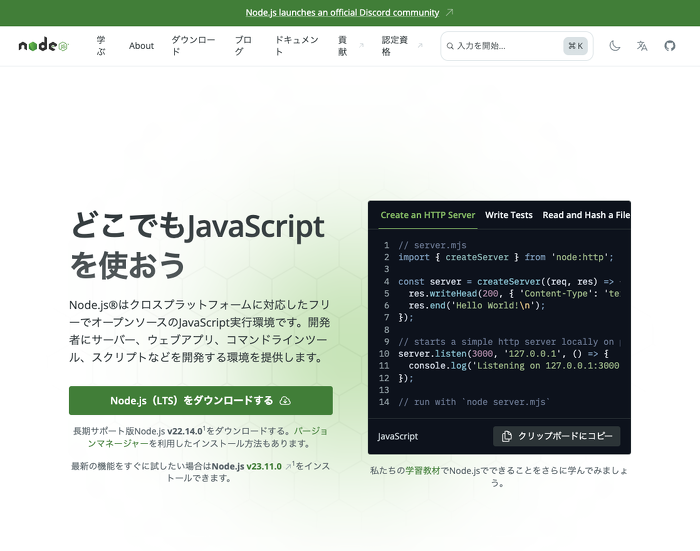The height and width of the screenshot is (551, 700).
Task: Switch to the Write Tests tab
Action: click(x=509, y=215)
